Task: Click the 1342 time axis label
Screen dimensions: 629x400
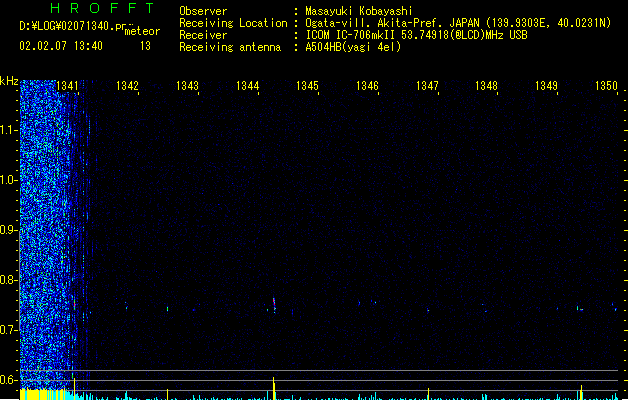Action: point(127,86)
